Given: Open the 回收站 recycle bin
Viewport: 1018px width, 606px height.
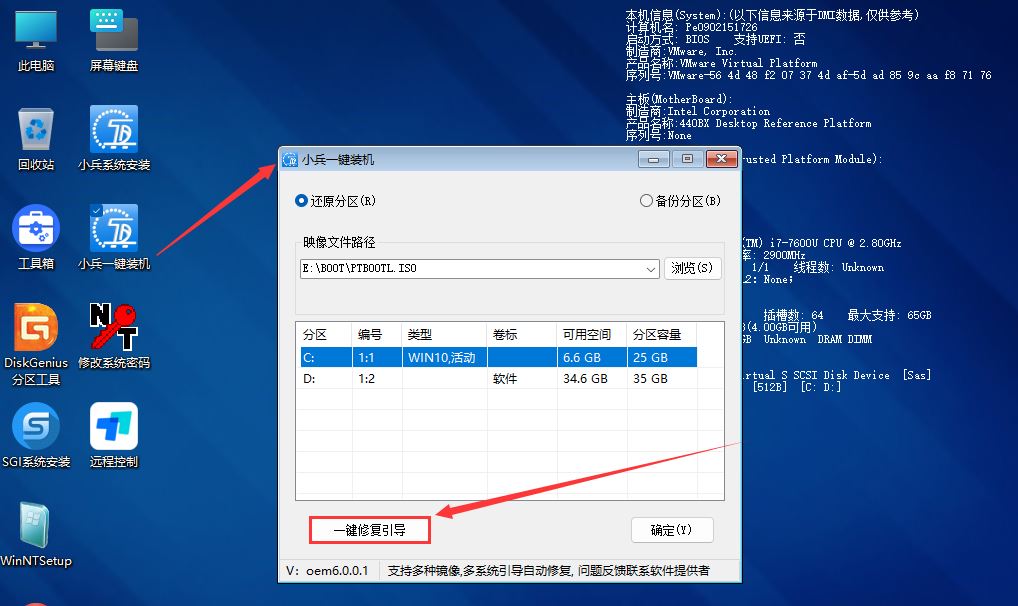Looking at the screenshot, I should (35, 138).
